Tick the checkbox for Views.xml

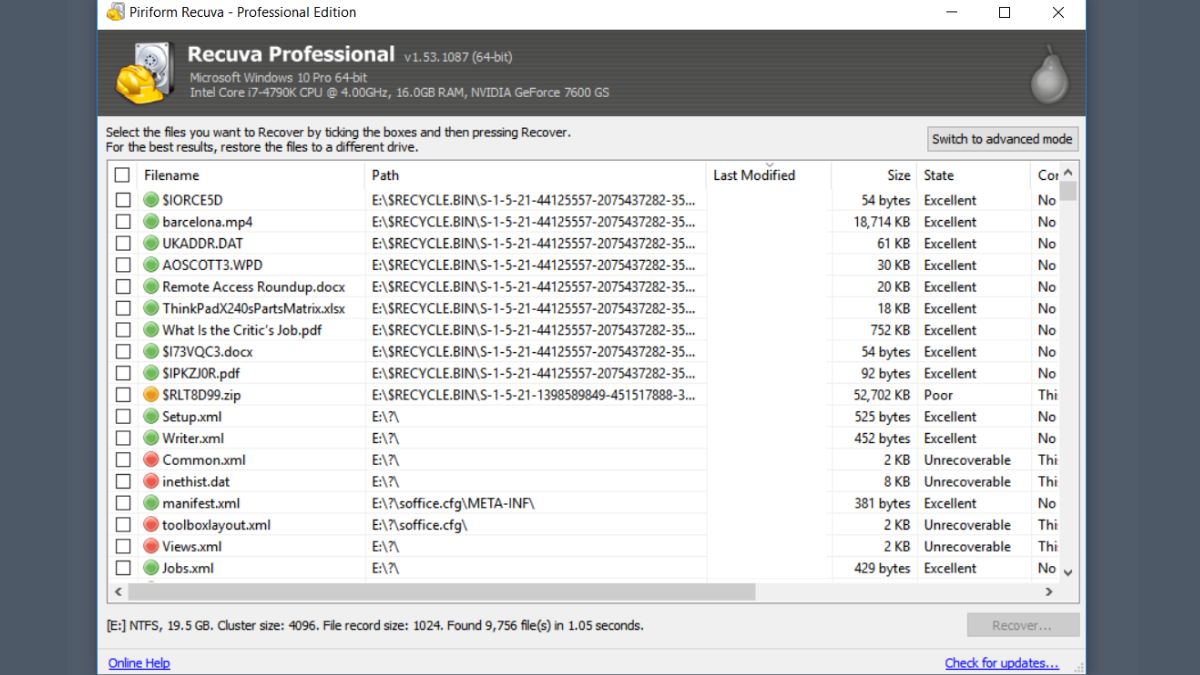[x=122, y=546]
